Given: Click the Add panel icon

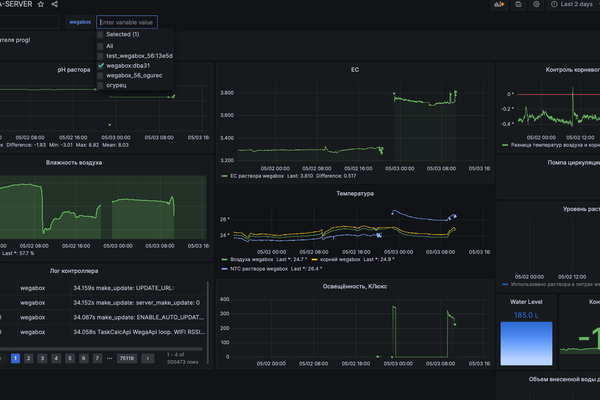Looking at the screenshot, I should [x=498, y=5].
